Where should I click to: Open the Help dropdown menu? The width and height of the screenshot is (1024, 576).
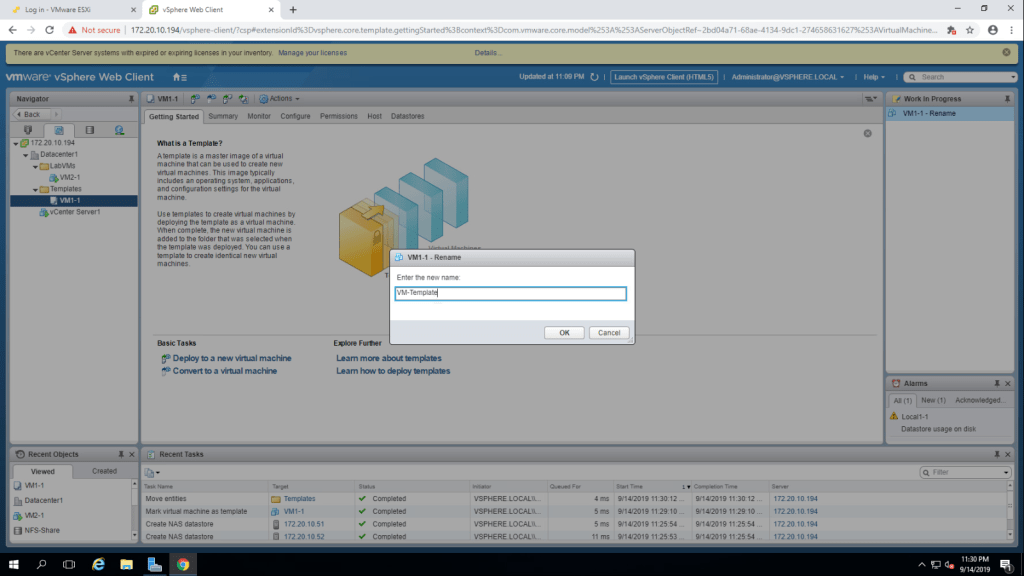pyautogui.click(x=875, y=77)
